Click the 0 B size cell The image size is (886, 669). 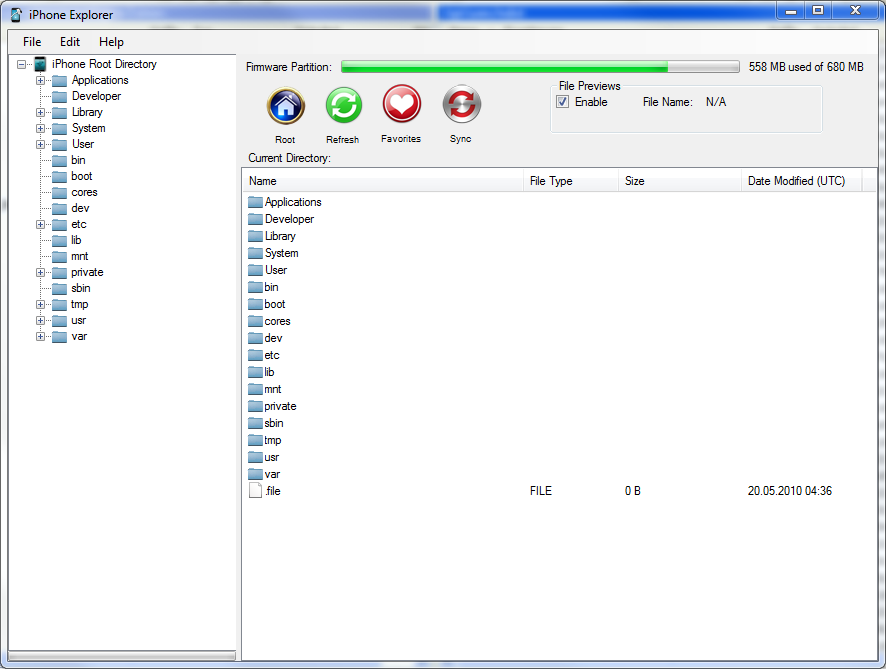click(633, 491)
